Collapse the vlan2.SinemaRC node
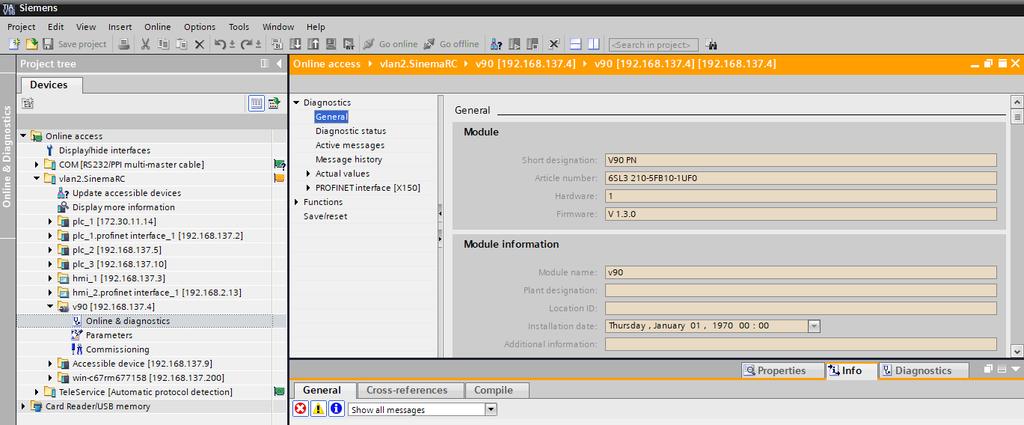The height and width of the screenshot is (425, 1024). 37,178
